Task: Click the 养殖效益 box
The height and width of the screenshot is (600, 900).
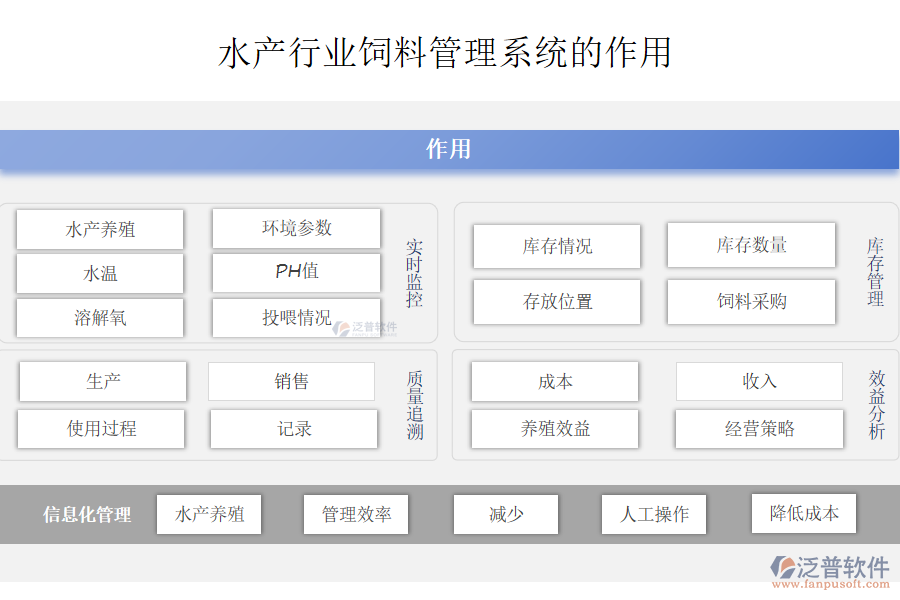Action: 555,429
